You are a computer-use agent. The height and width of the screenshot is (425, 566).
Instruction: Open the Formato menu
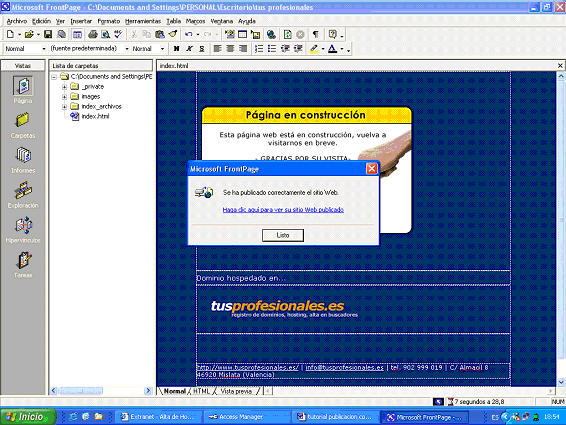(109, 21)
